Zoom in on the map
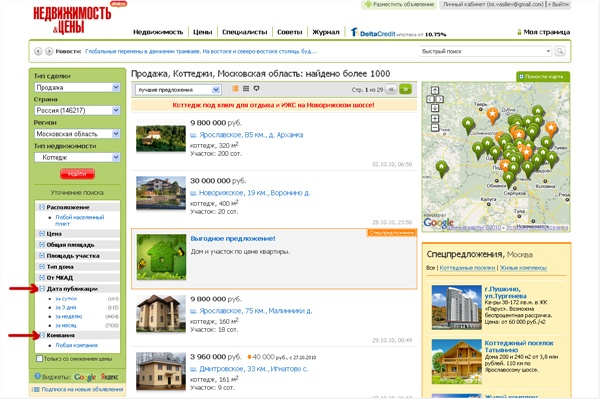This screenshot has width=600, height=399. pyautogui.click(x=435, y=118)
